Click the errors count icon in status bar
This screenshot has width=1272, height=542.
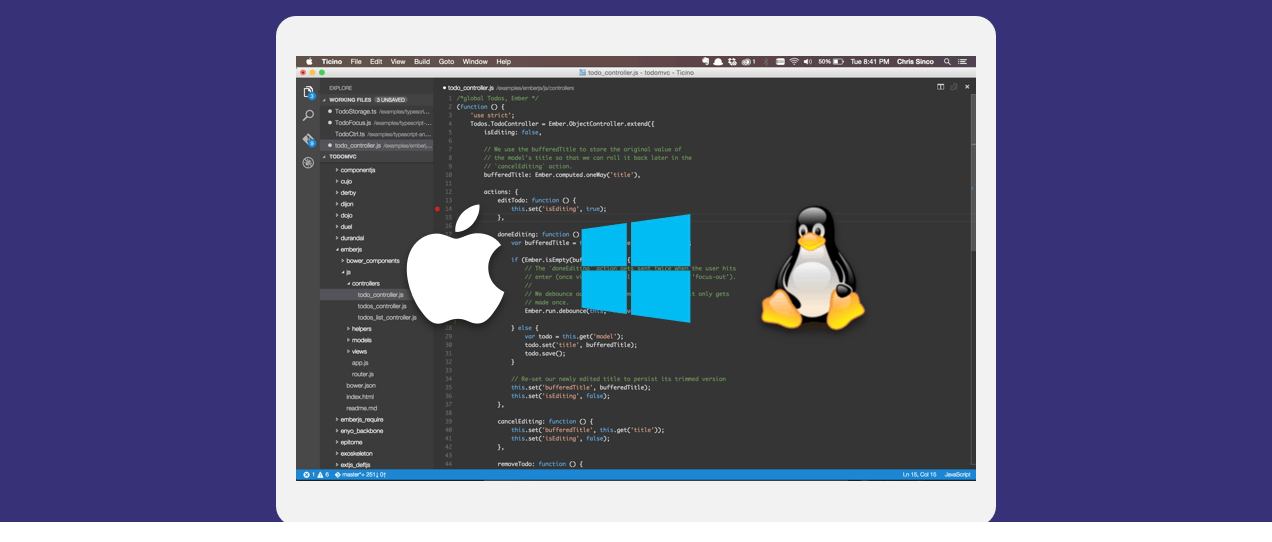coord(308,474)
